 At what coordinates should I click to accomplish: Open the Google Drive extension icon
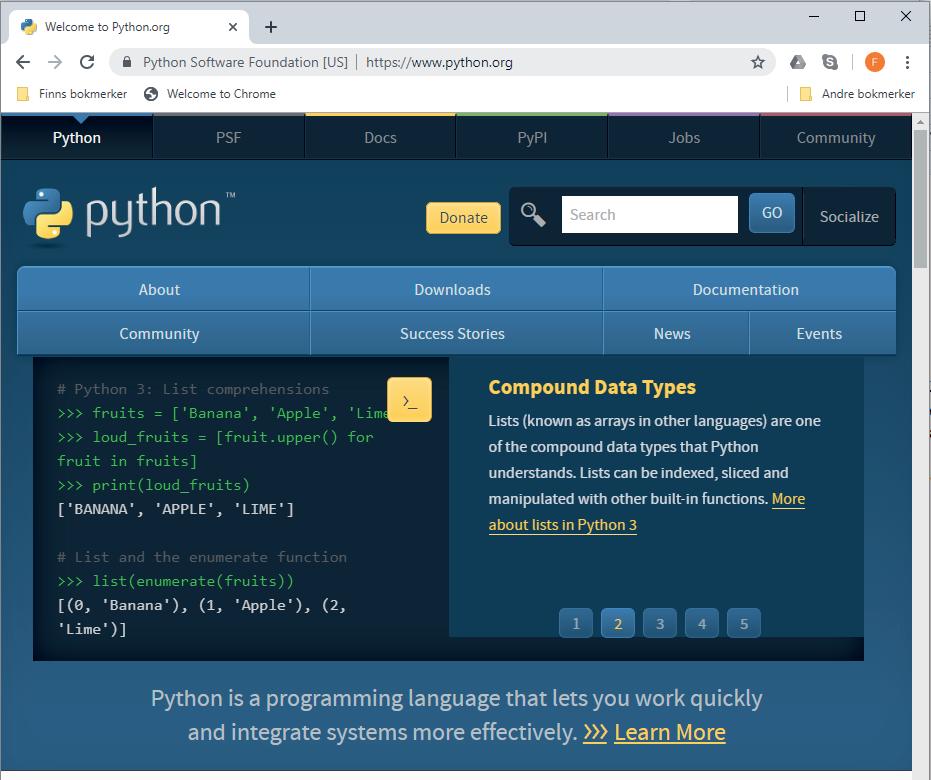(x=797, y=62)
